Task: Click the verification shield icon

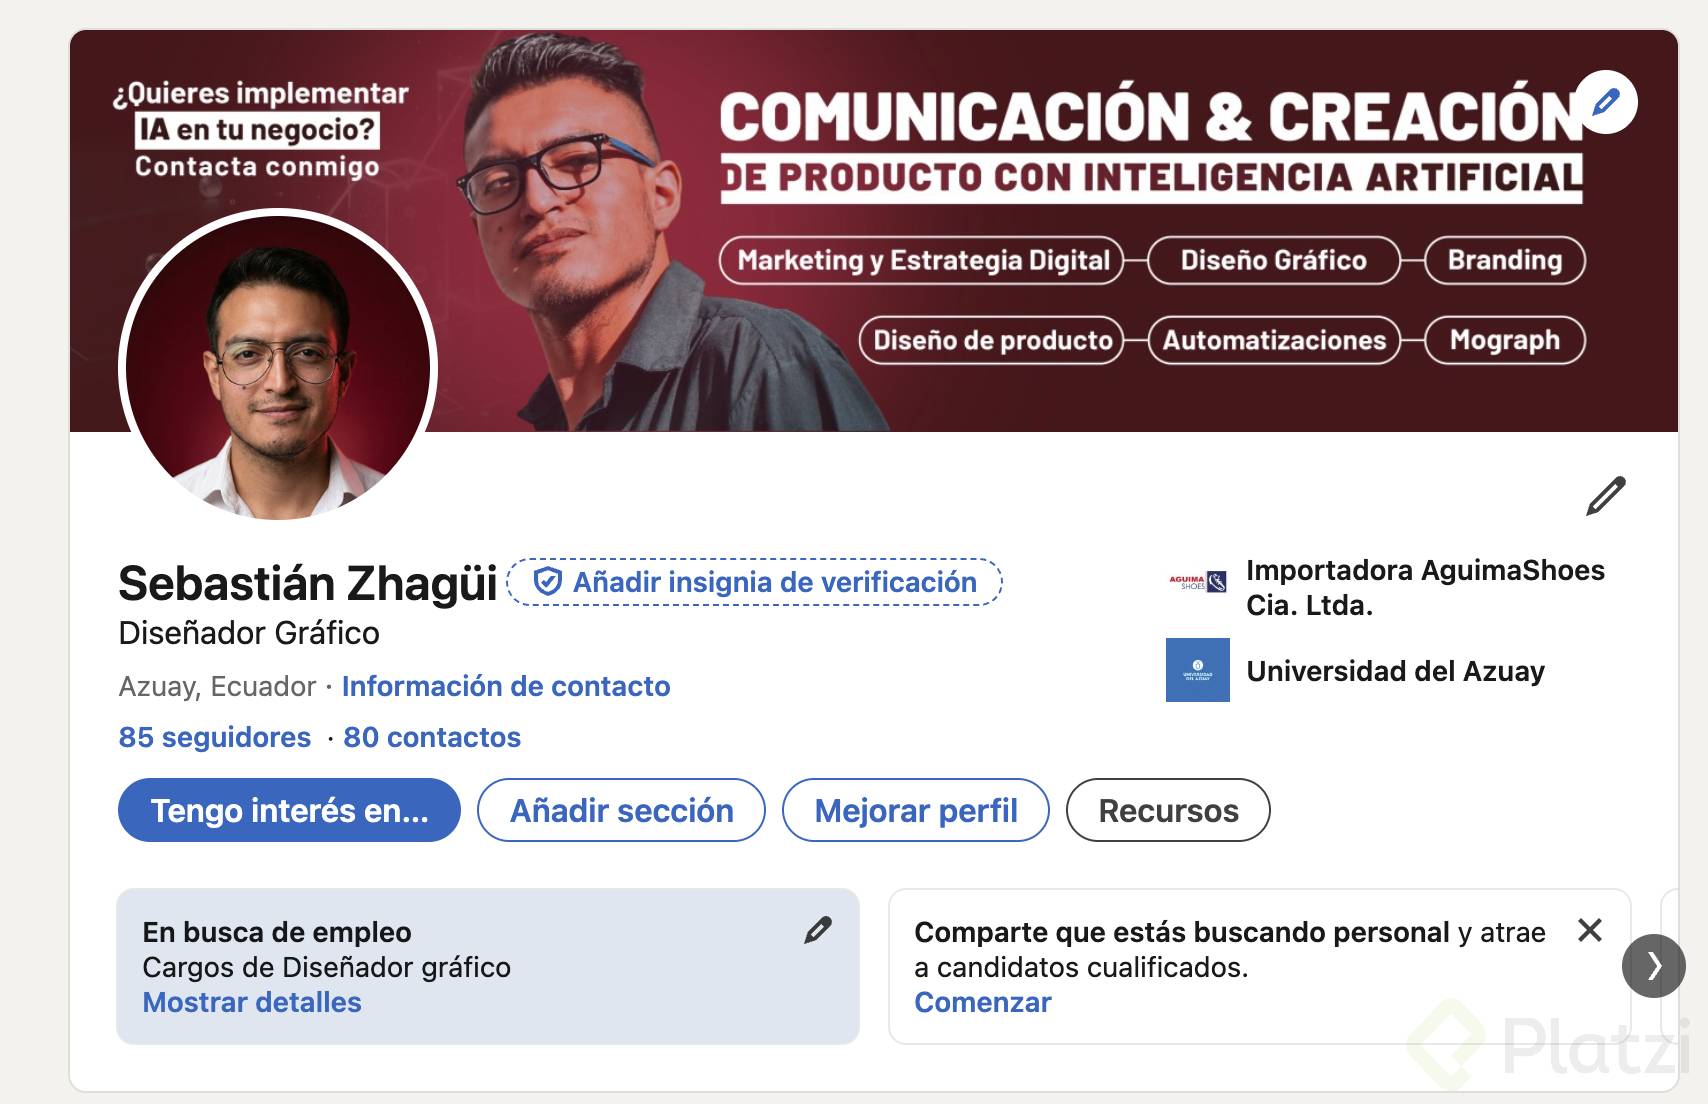Action: coord(547,582)
